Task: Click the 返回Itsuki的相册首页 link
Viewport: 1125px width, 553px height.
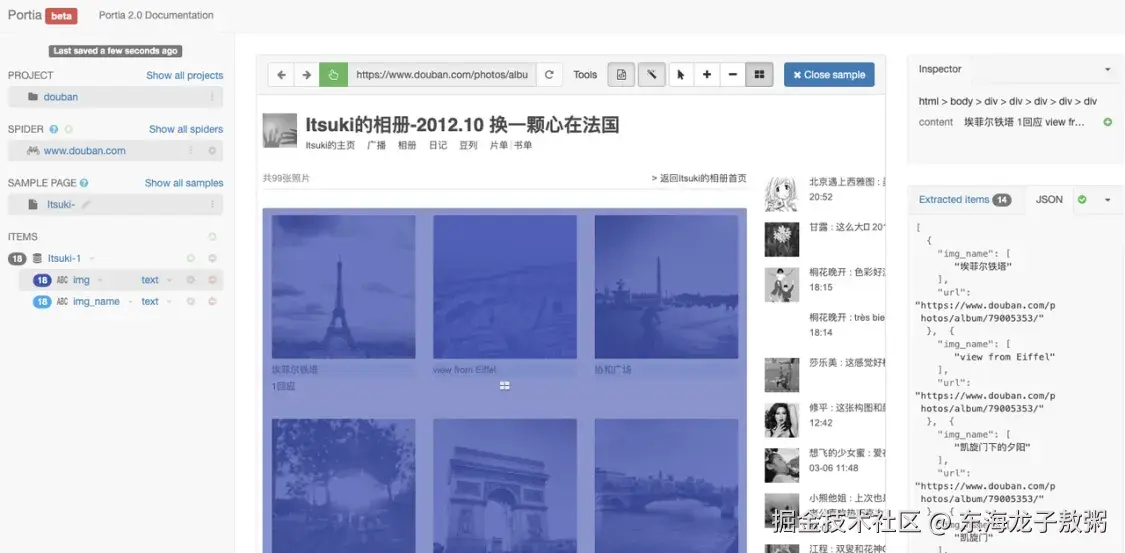Action: [x=699, y=178]
